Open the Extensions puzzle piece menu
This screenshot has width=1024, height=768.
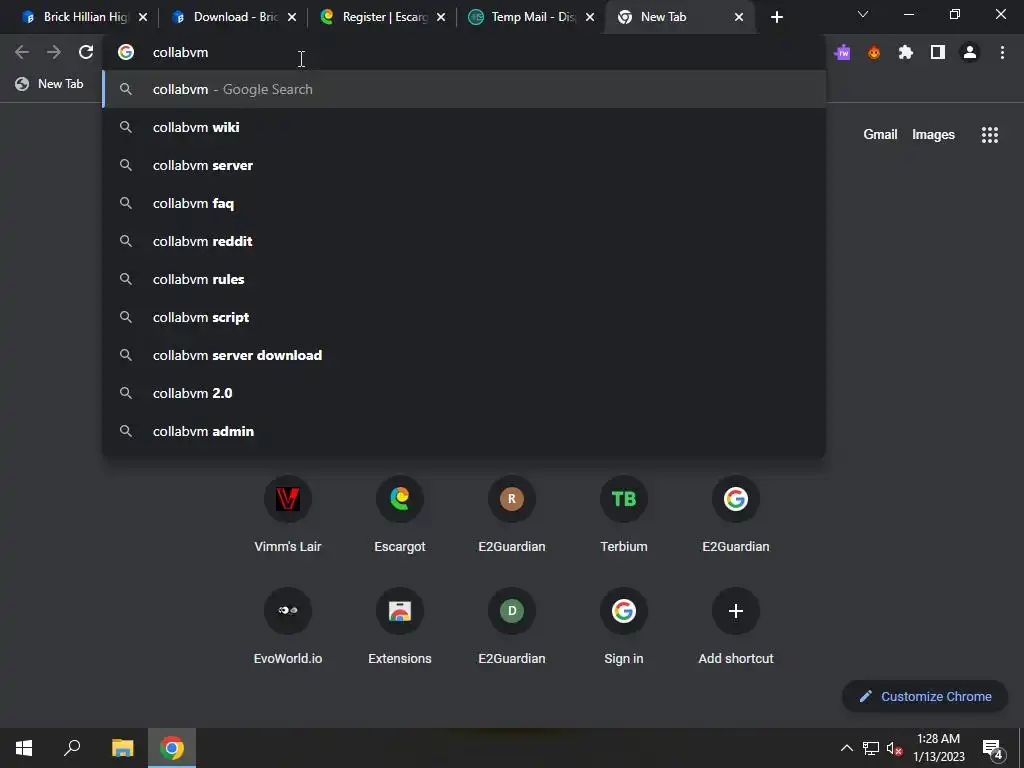pyautogui.click(x=906, y=52)
